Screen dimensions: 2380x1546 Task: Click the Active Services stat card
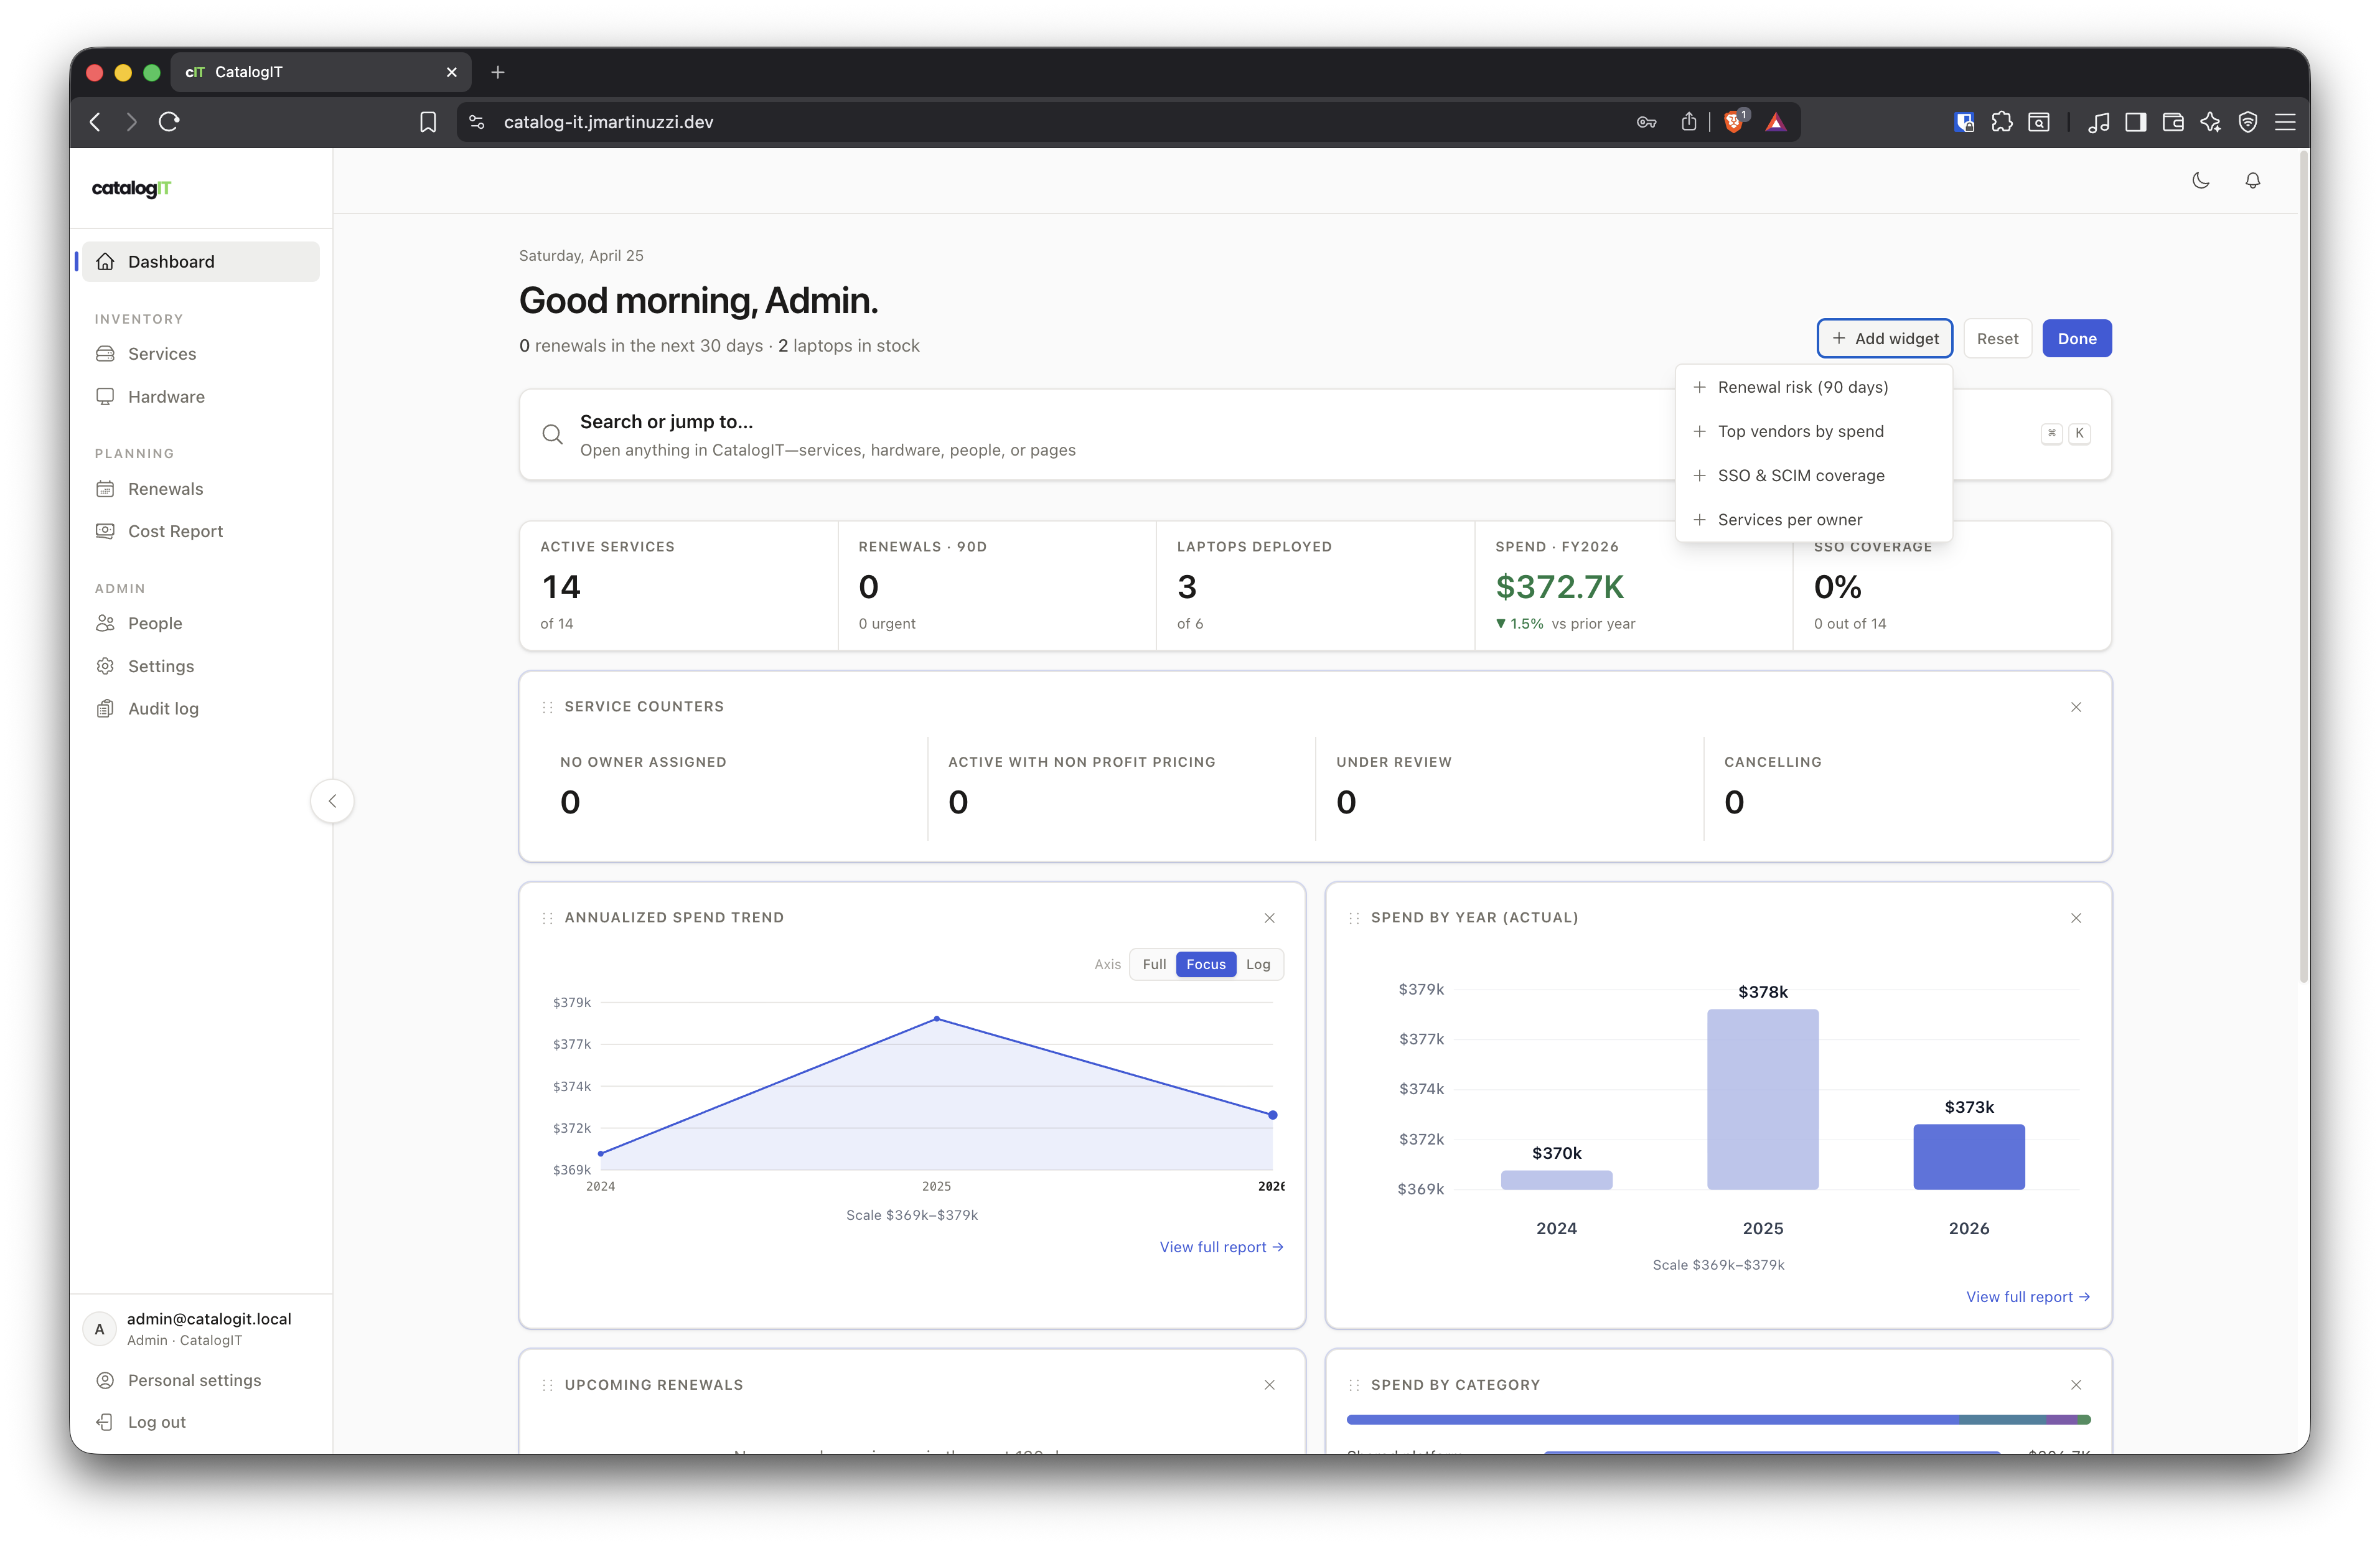tap(679, 586)
